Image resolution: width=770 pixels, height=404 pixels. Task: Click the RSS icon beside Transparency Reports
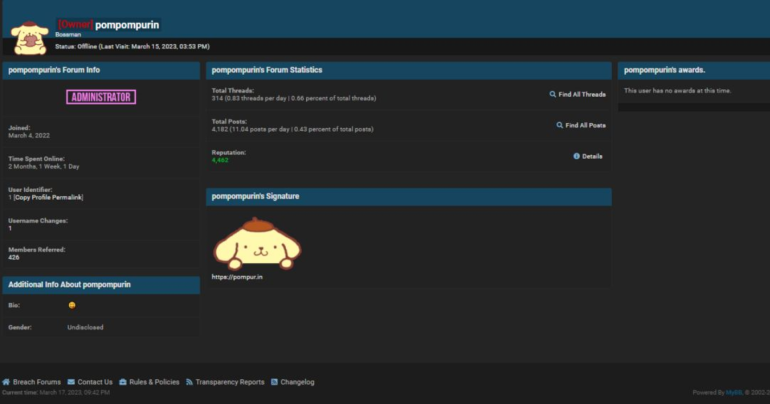pos(190,382)
